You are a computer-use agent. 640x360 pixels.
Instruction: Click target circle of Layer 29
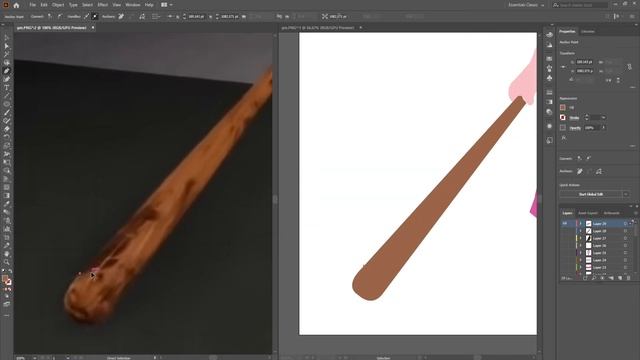pyautogui.click(x=625, y=224)
